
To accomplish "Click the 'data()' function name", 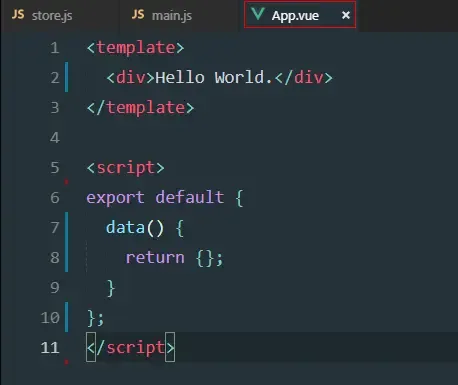I will 135,228.
